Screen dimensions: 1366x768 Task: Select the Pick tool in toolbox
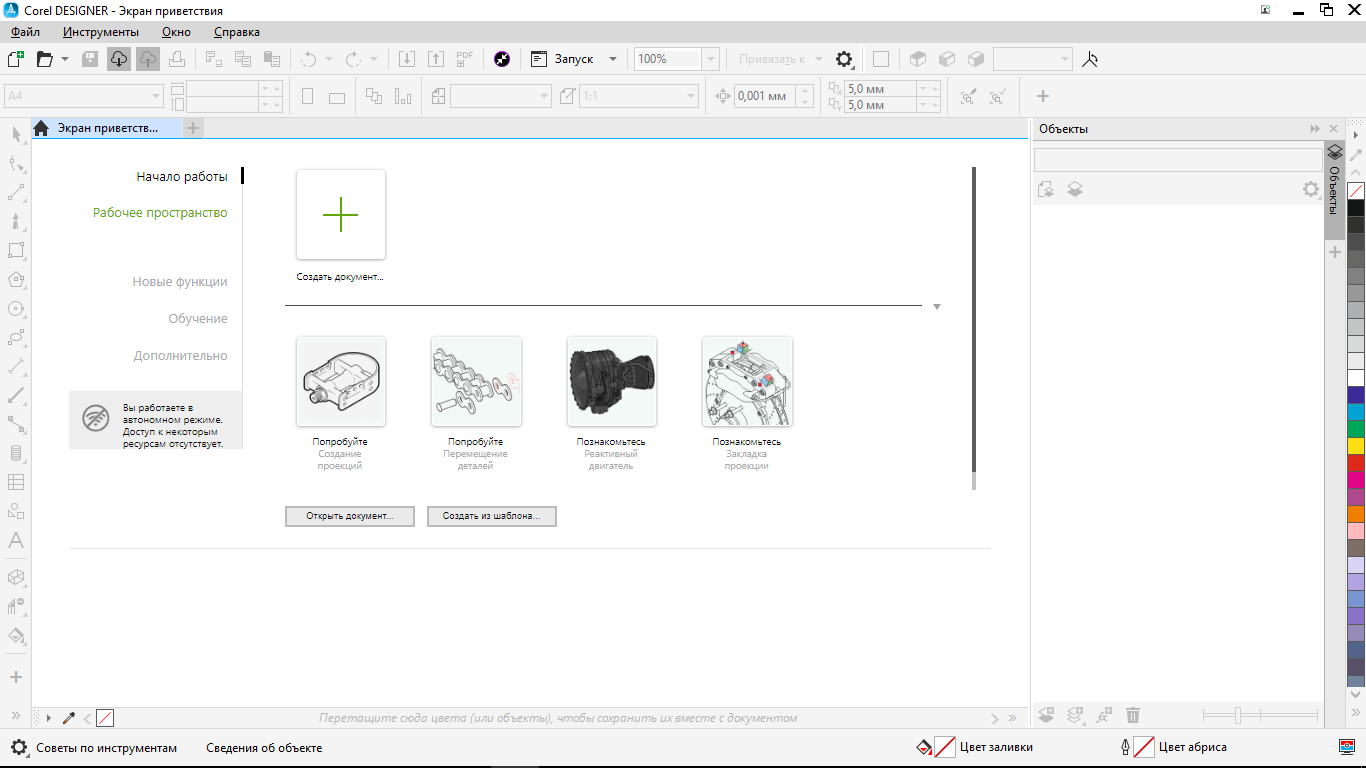16,134
